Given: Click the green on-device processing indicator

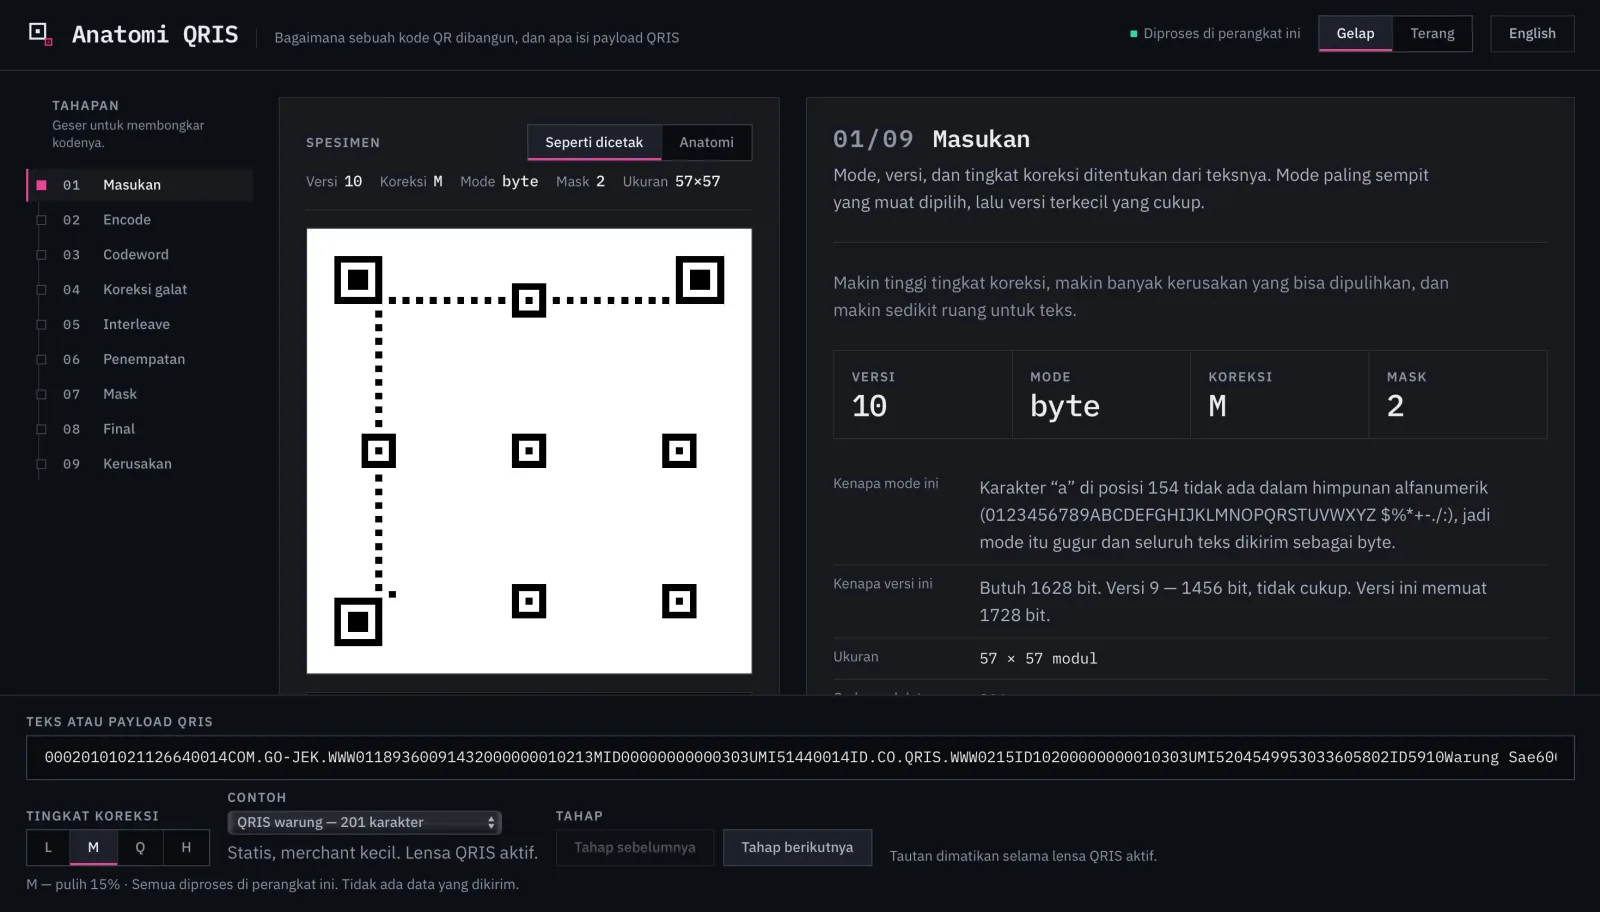Looking at the screenshot, I should click(x=1134, y=34).
